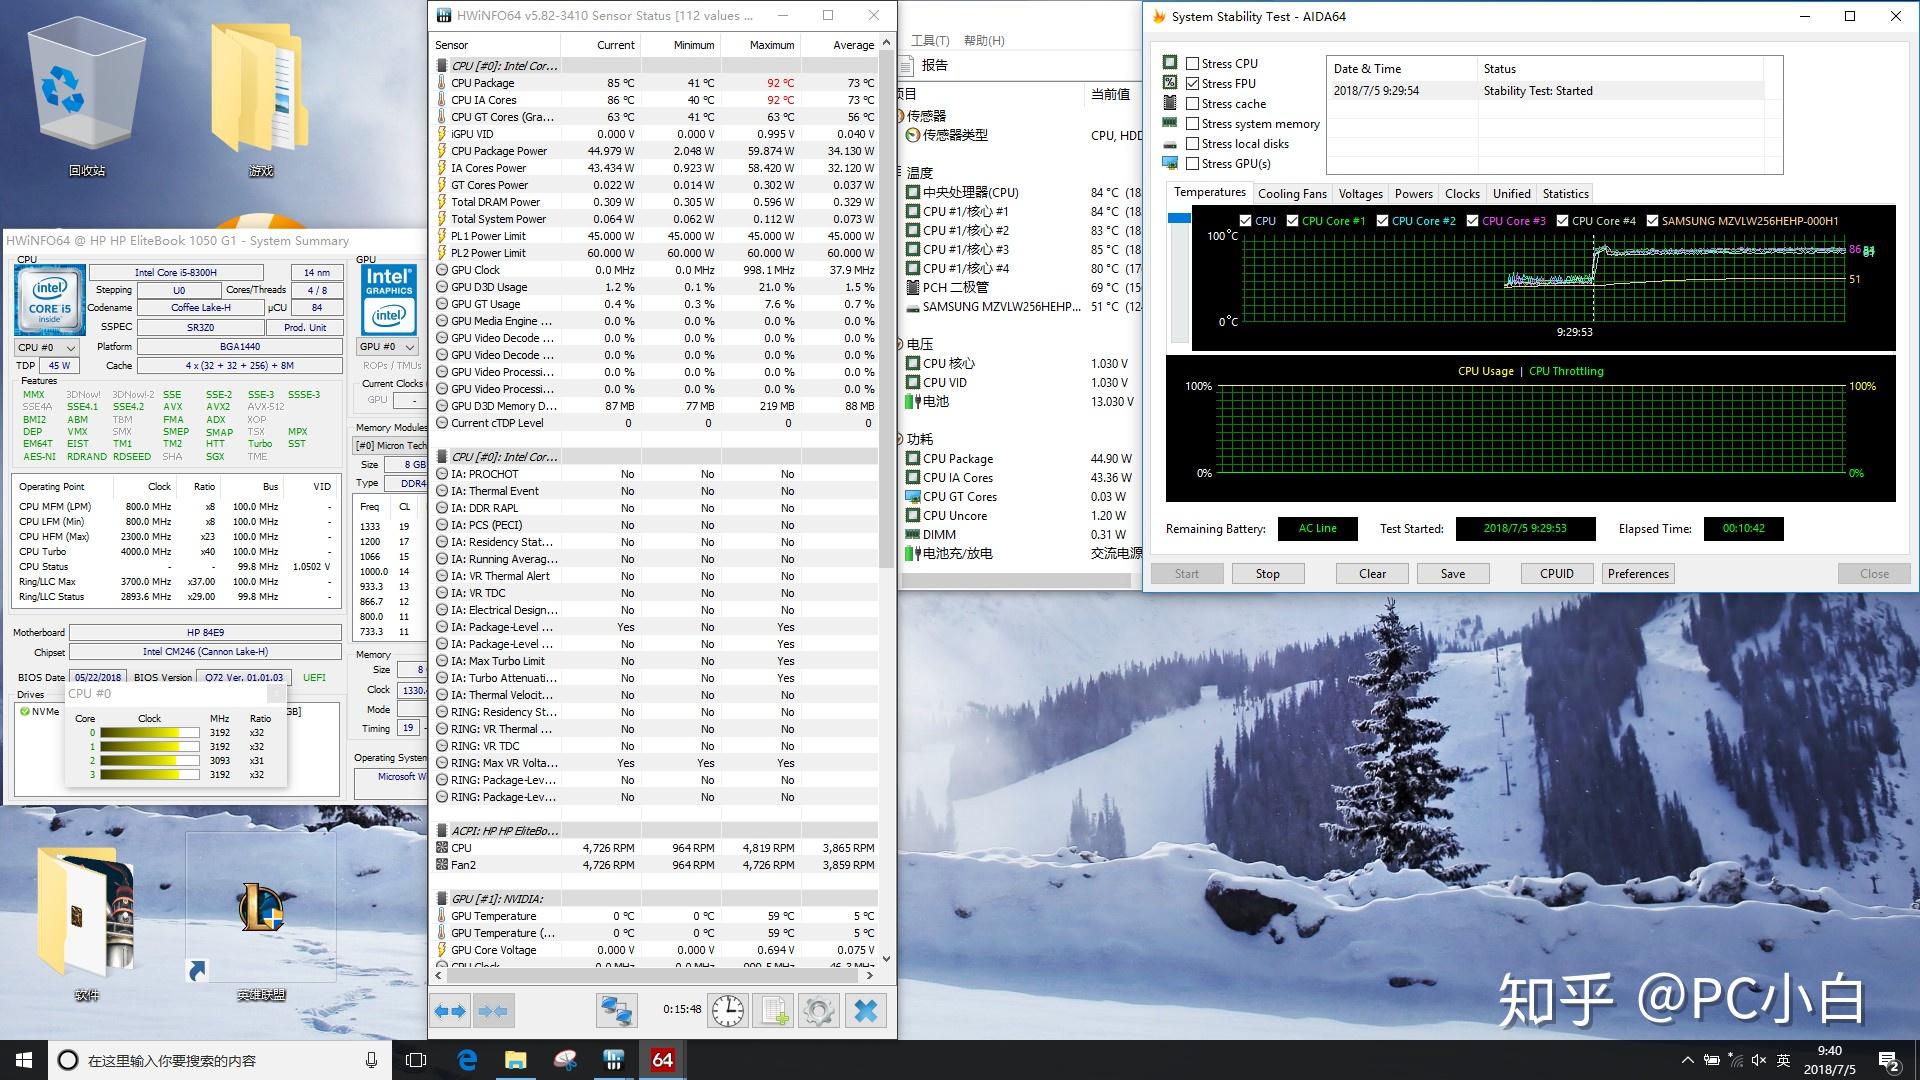Viewport: 1920px width, 1080px height.
Task: Click the start logging sheet icon
Action: 774,1011
